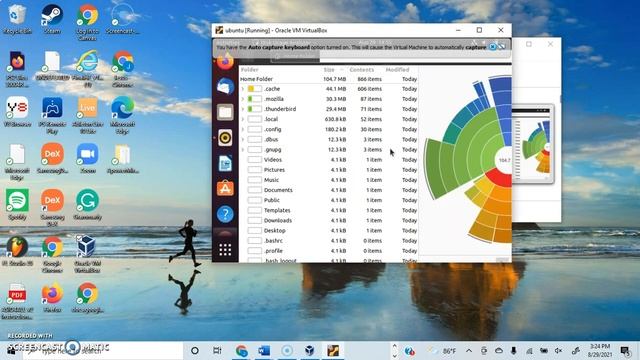Expand the .gnupg folder row
The height and width of the screenshot is (360, 640).
[x=243, y=150]
